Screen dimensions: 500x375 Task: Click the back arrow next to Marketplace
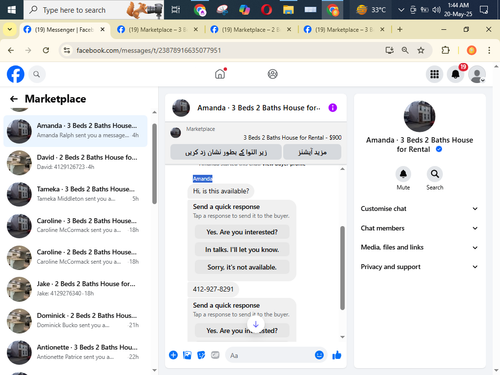(x=14, y=99)
